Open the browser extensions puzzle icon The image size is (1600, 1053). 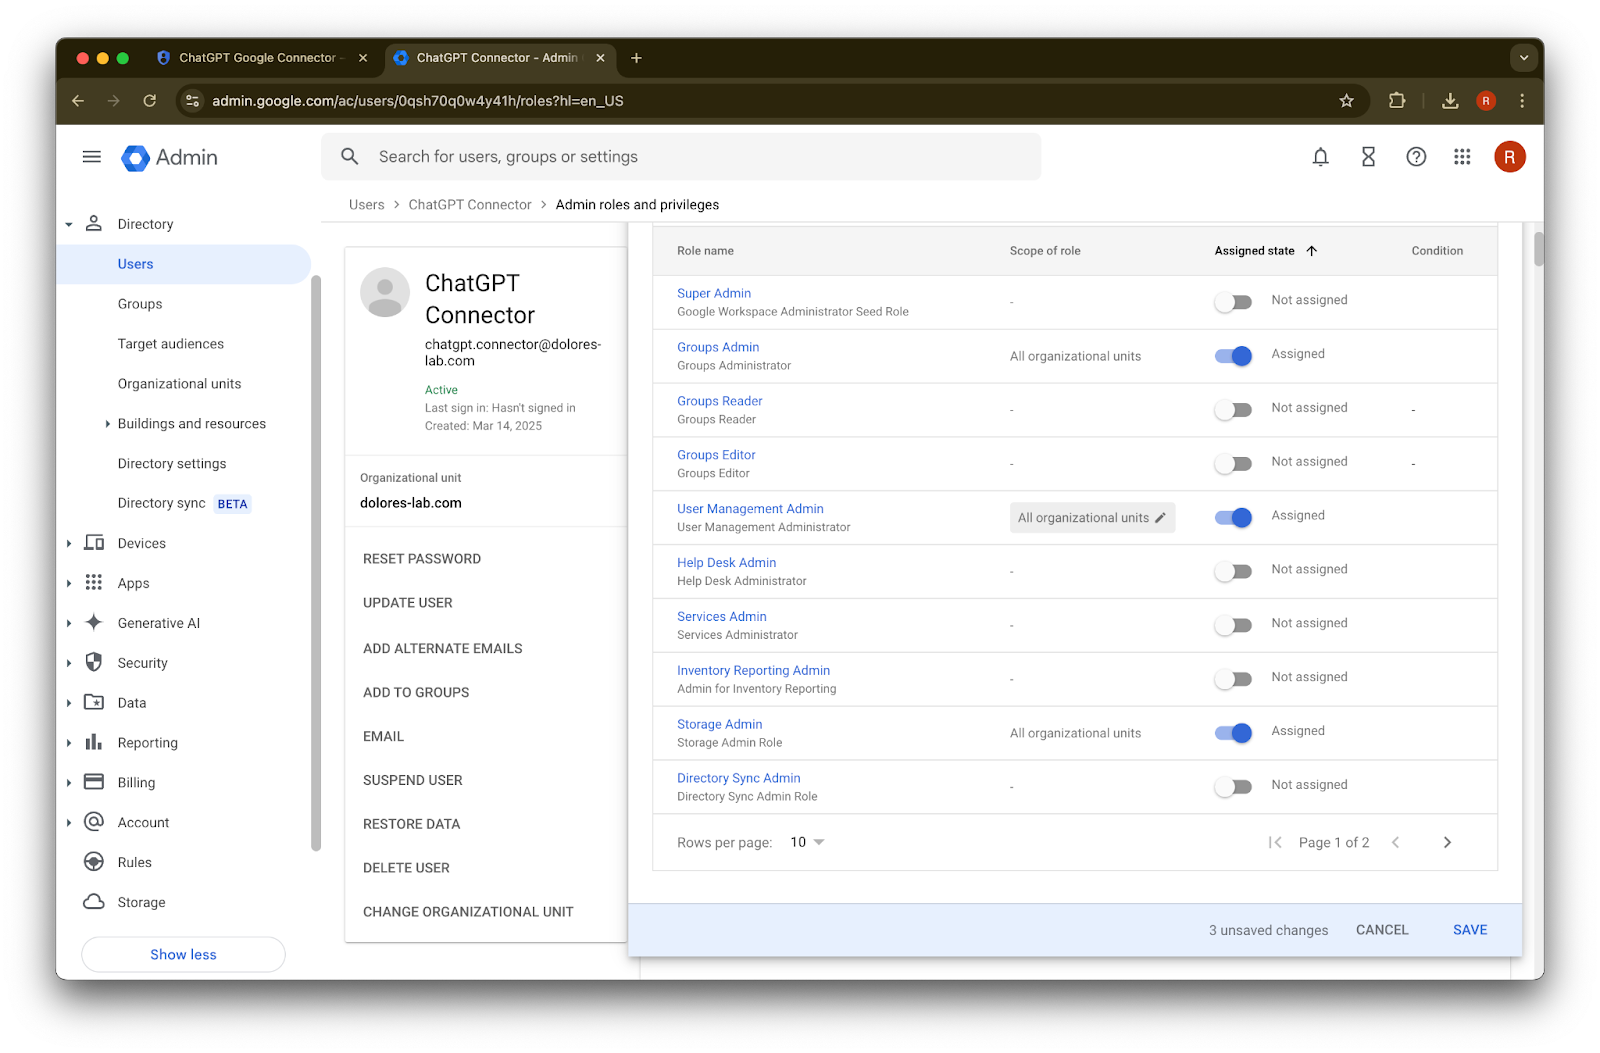1397,101
